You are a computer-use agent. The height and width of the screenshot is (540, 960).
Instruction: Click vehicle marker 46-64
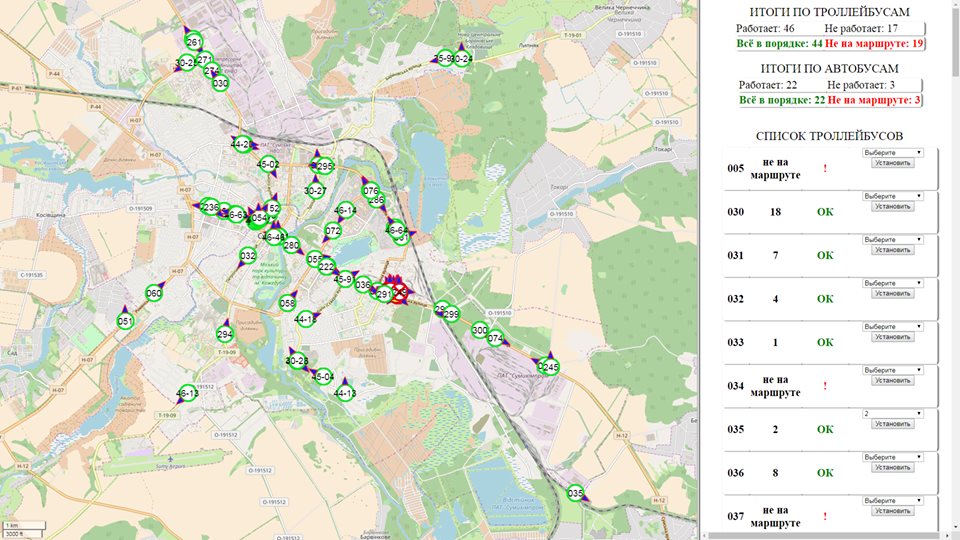396,230
